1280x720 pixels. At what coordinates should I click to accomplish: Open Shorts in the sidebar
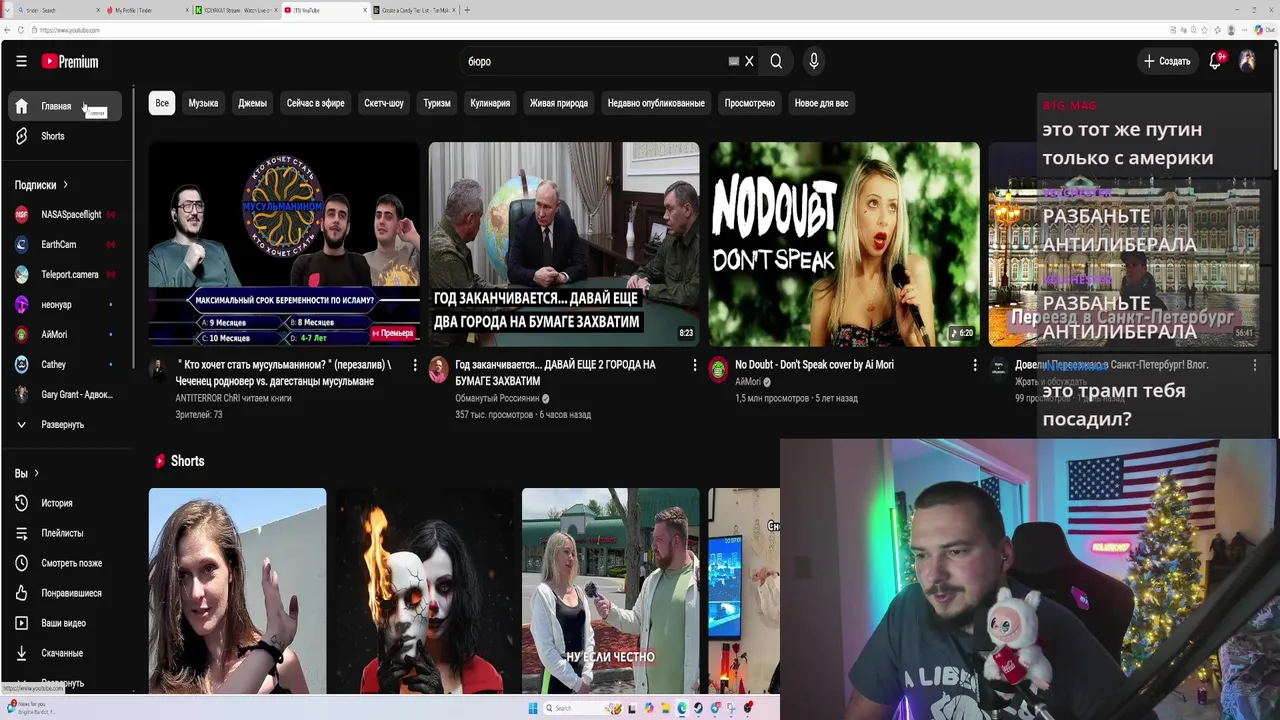click(65, 136)
